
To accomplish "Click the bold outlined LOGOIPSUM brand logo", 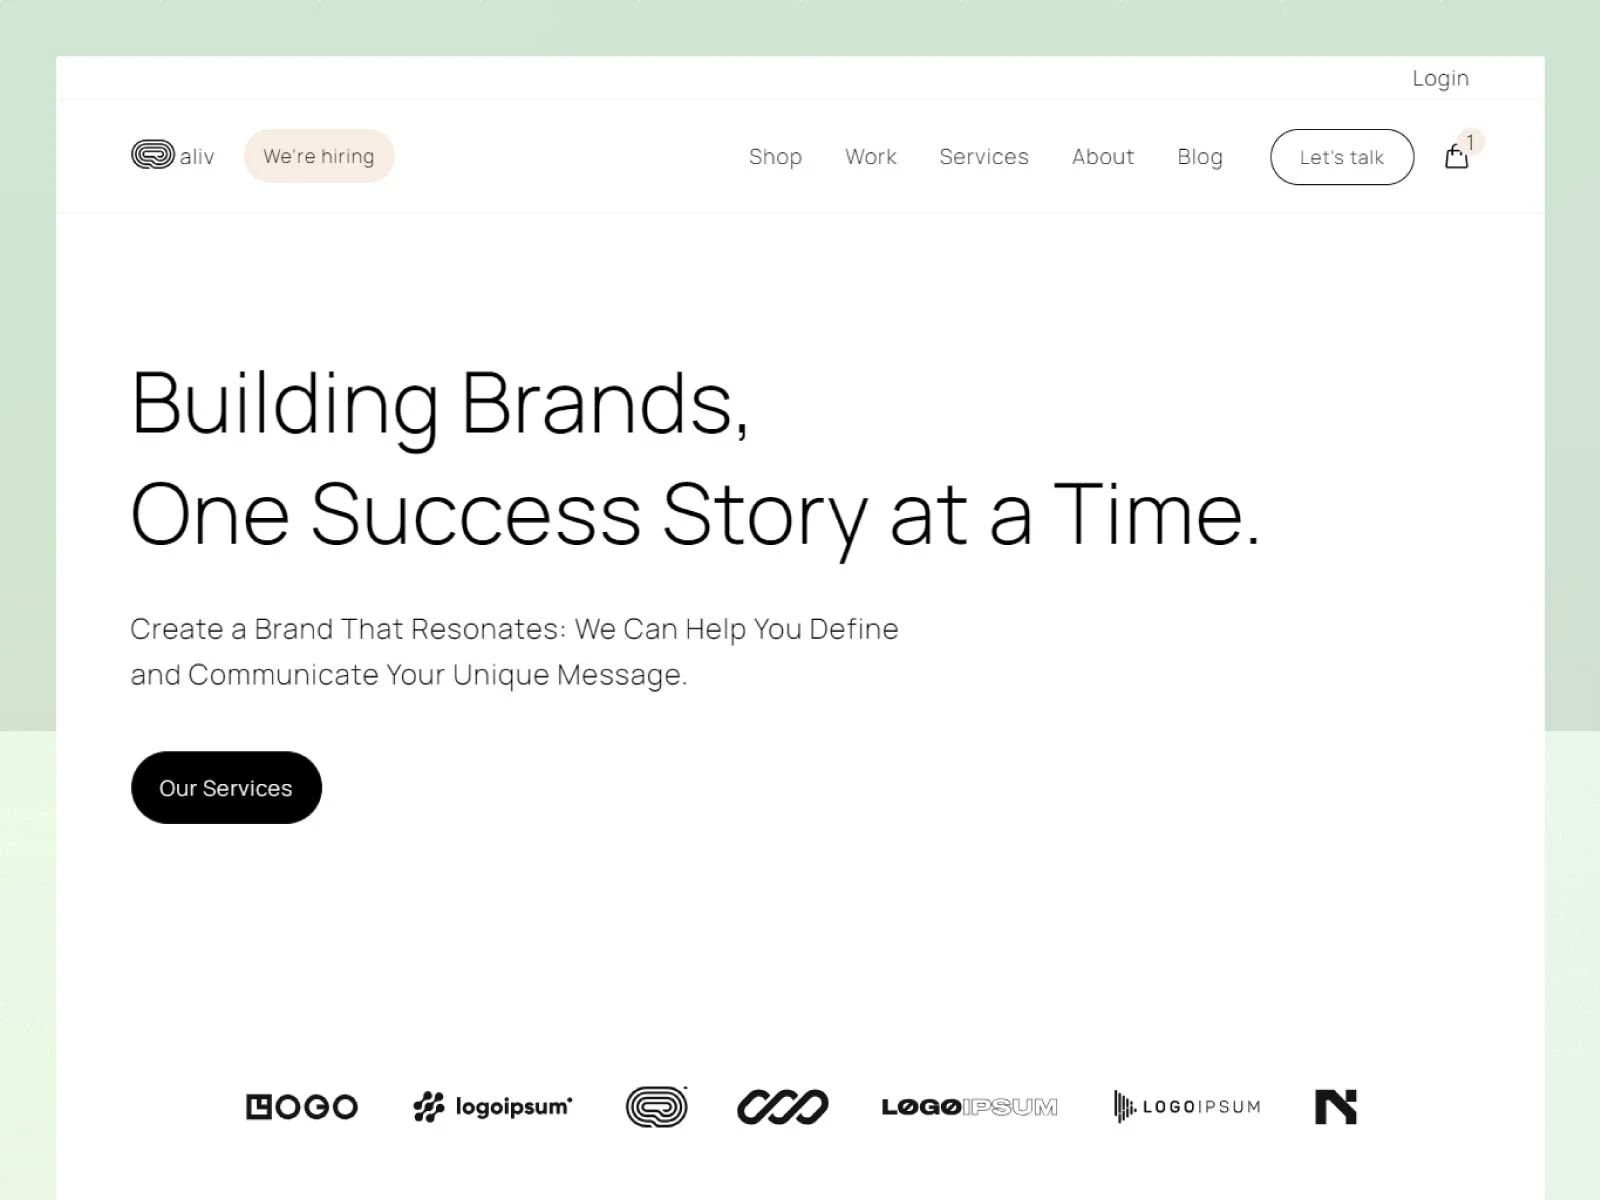I will click(969, 1107).
